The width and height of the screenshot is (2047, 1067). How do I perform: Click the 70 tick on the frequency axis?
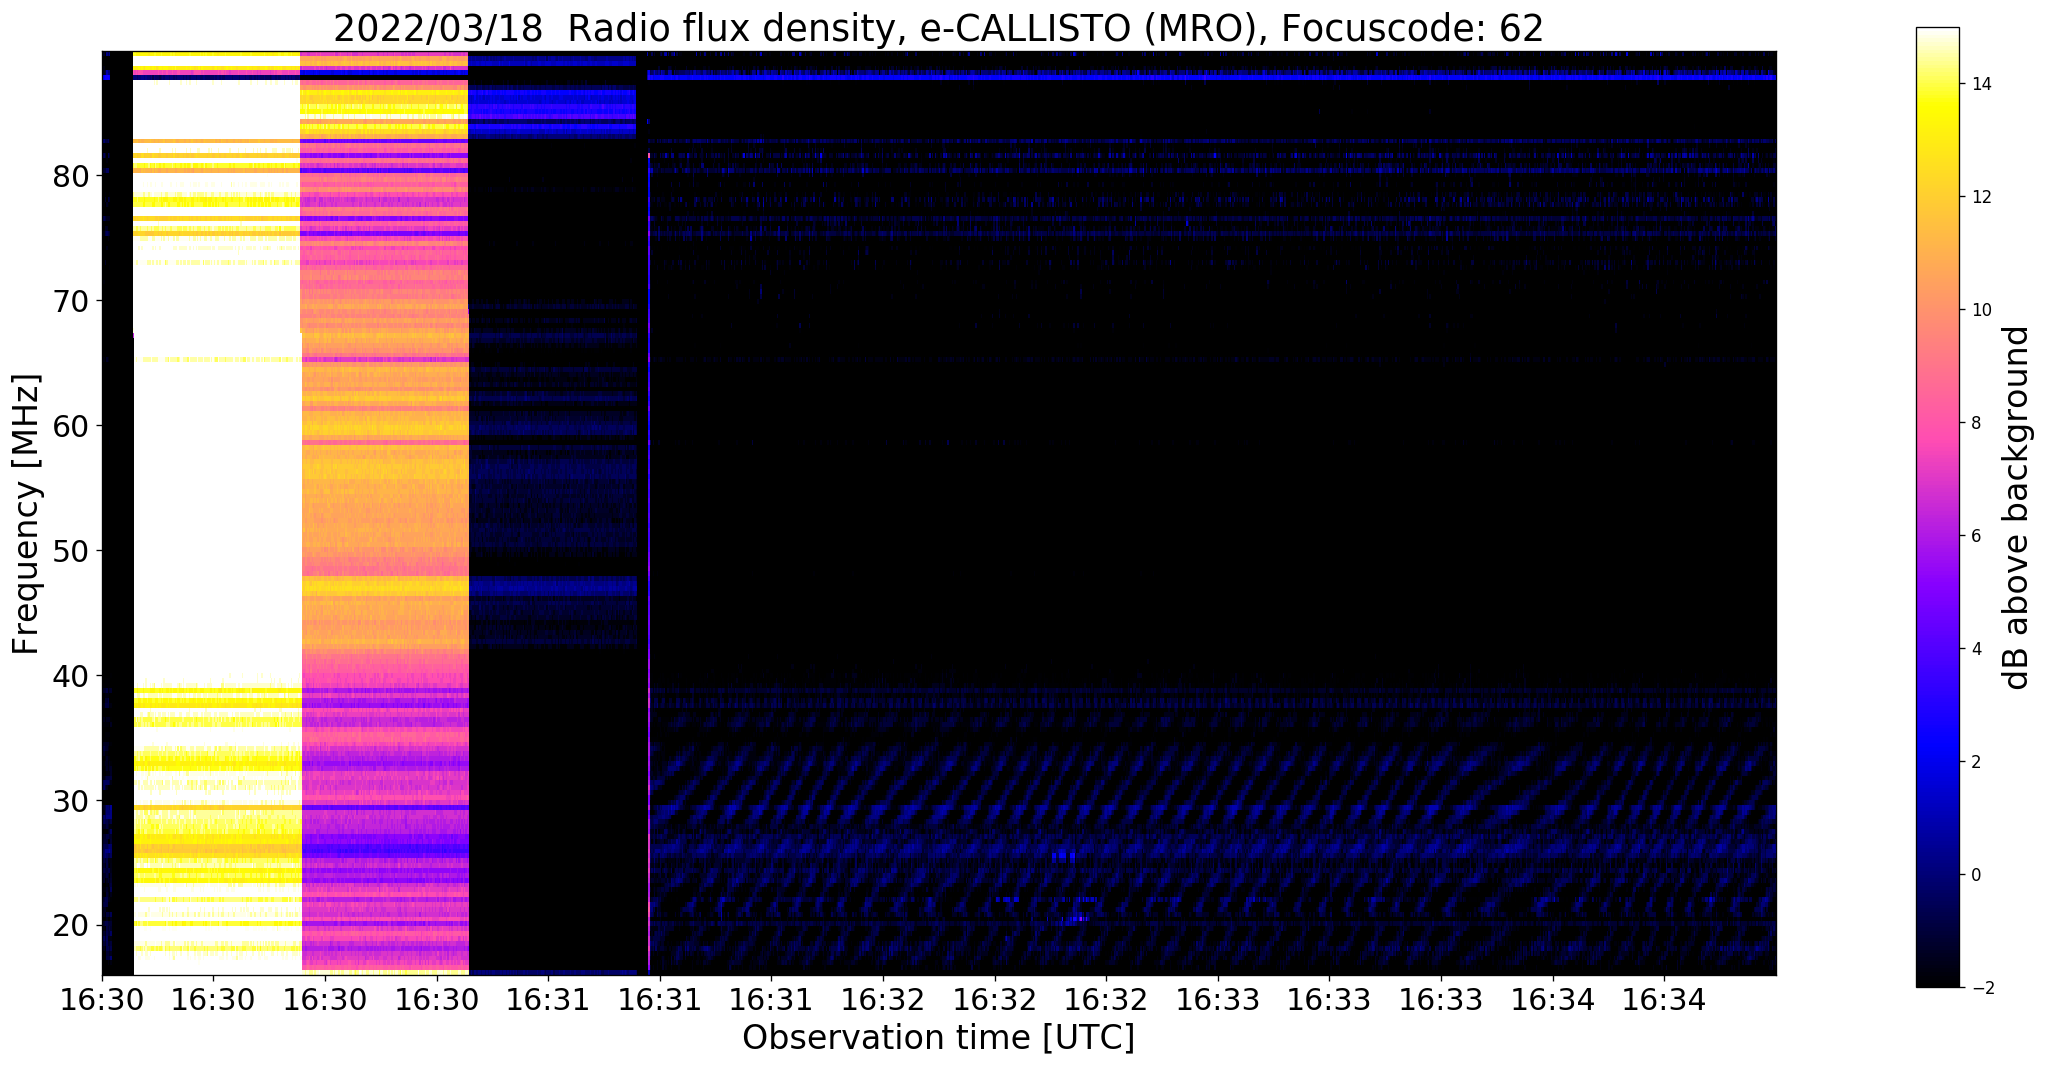(x=72, y=301)
